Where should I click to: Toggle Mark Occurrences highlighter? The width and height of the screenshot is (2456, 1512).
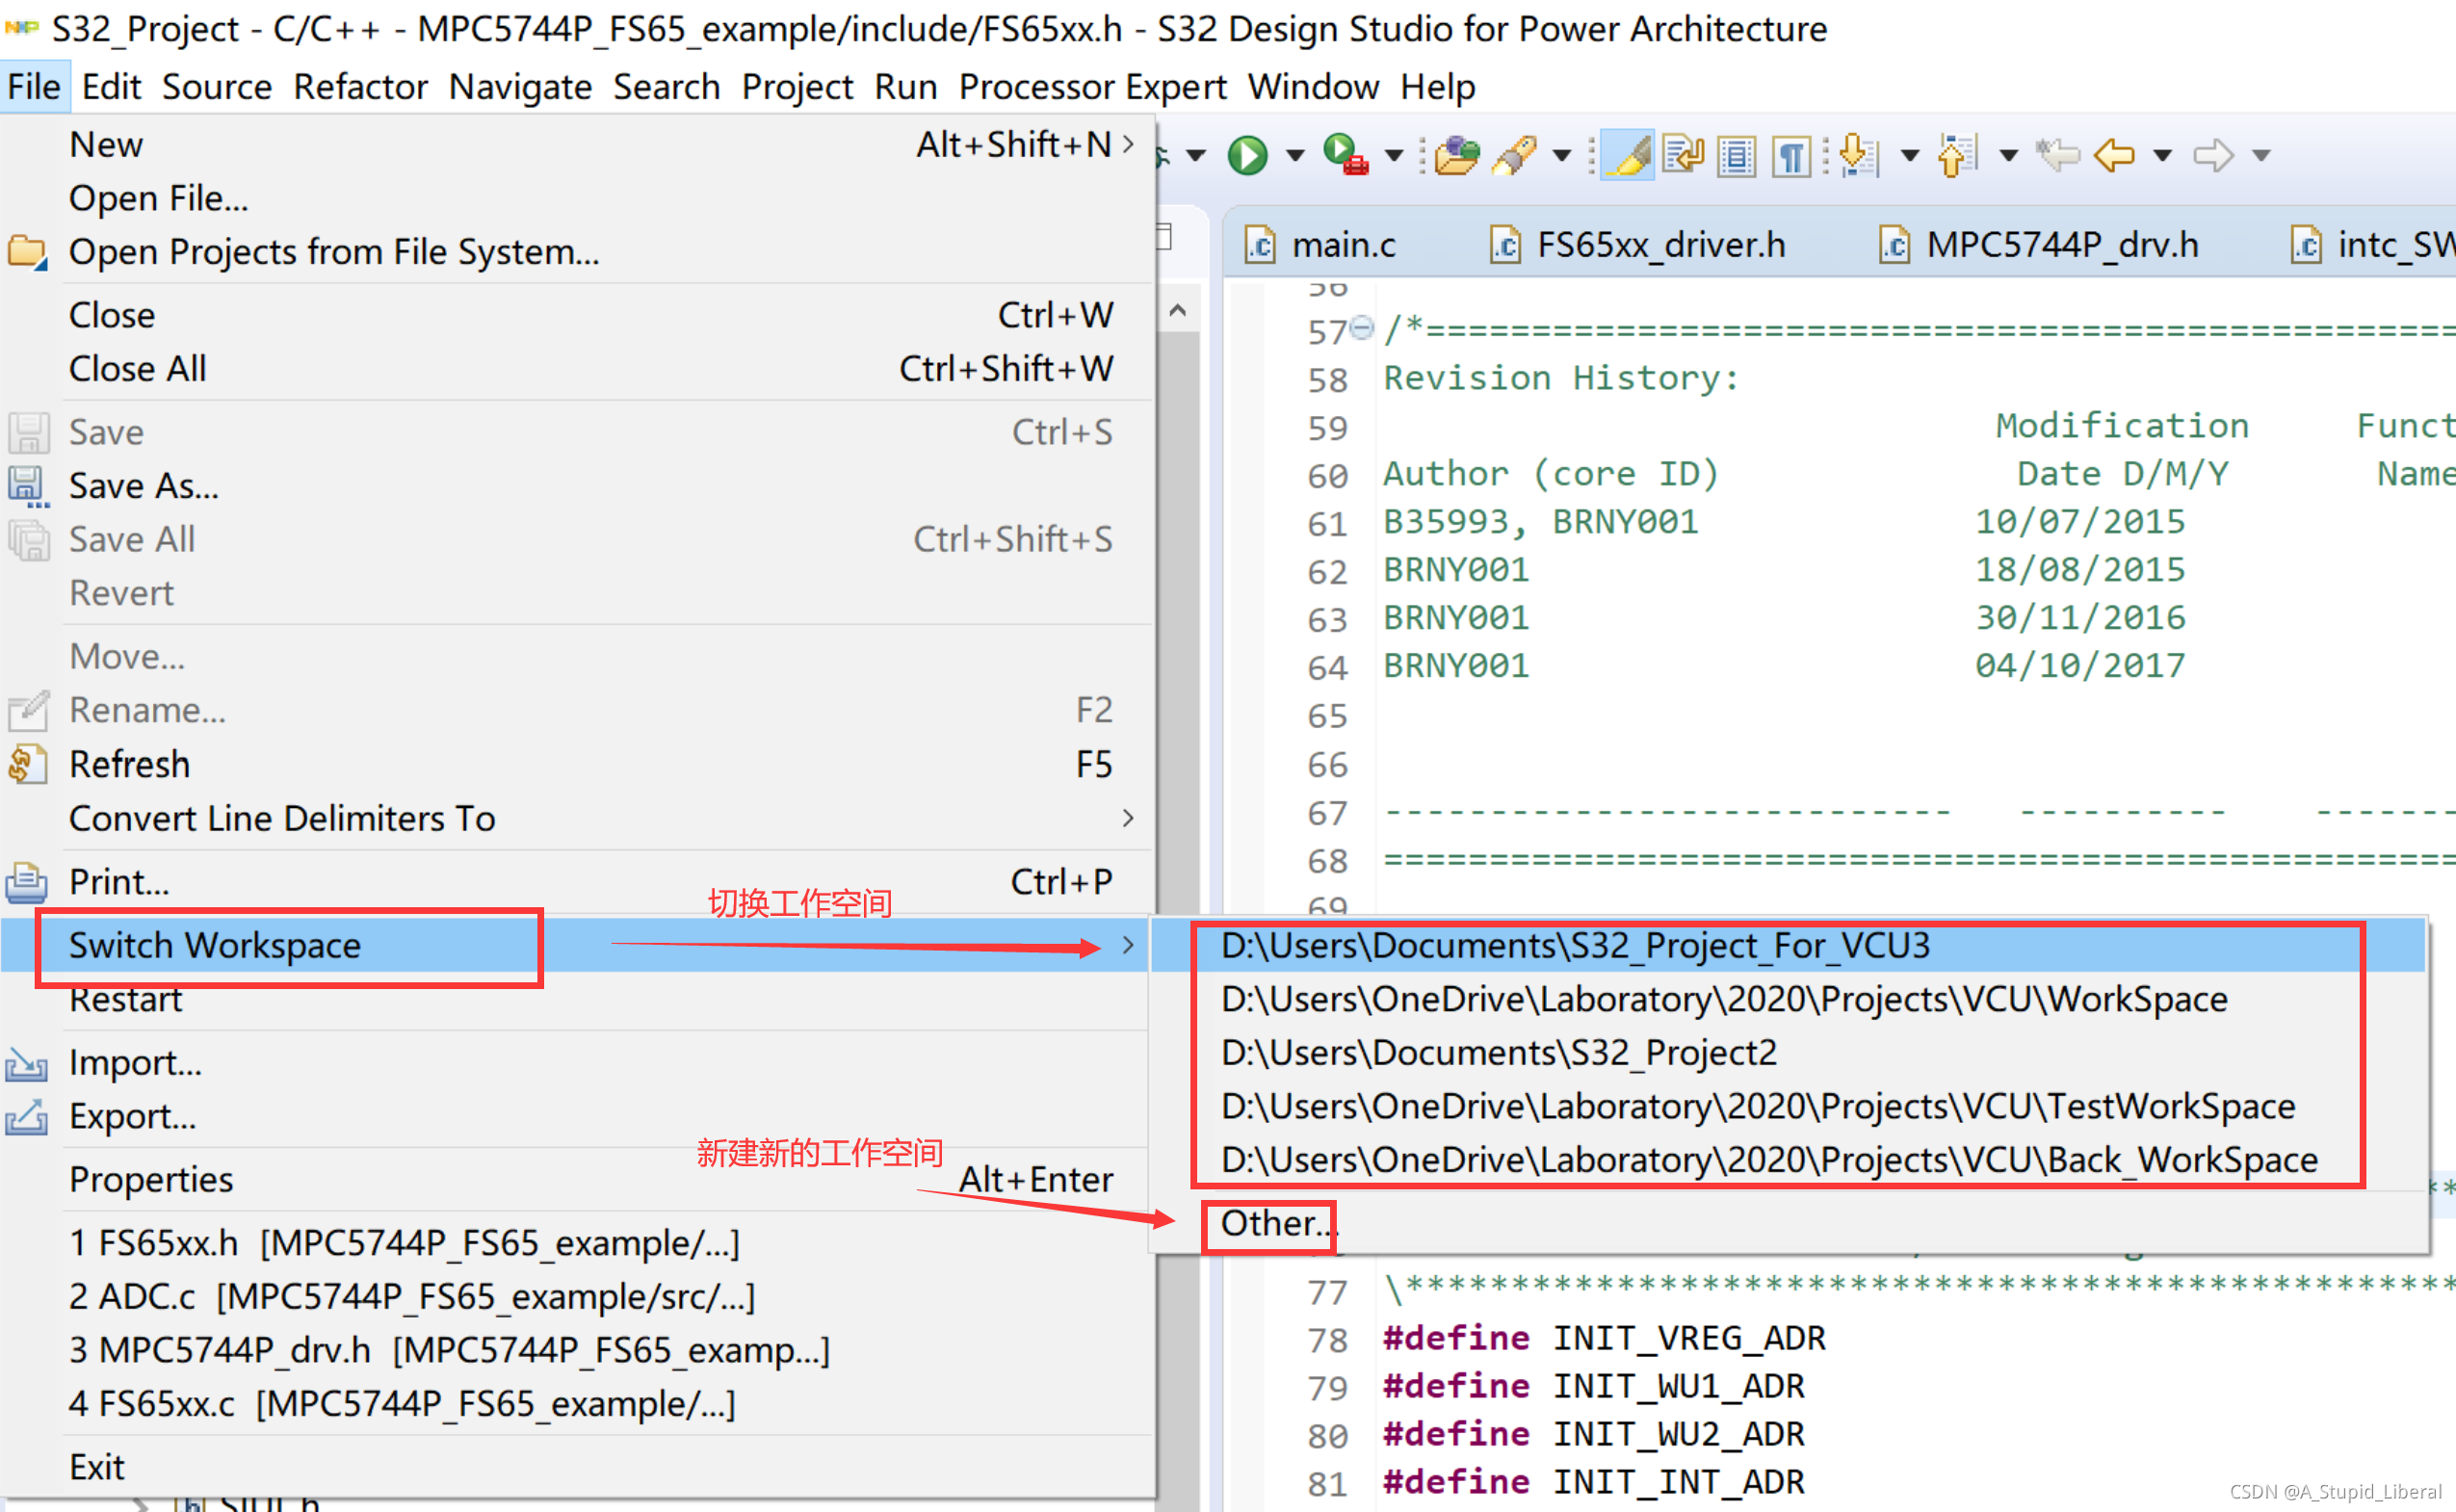click(1628, 155)
